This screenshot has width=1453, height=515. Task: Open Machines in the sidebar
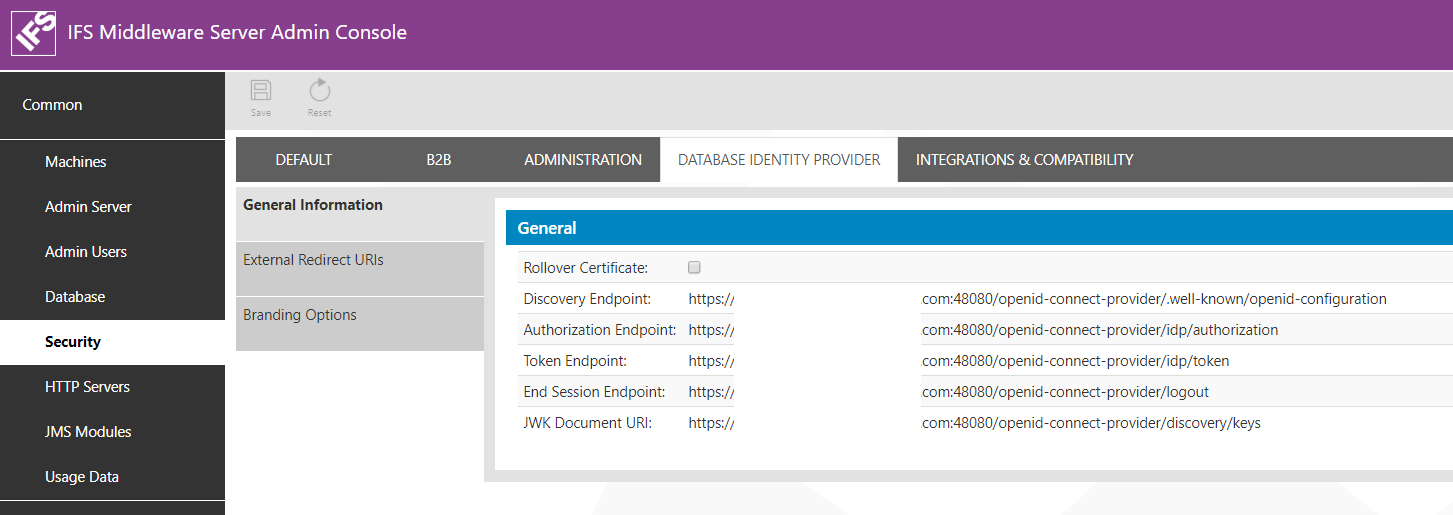(x=76, y=162)
